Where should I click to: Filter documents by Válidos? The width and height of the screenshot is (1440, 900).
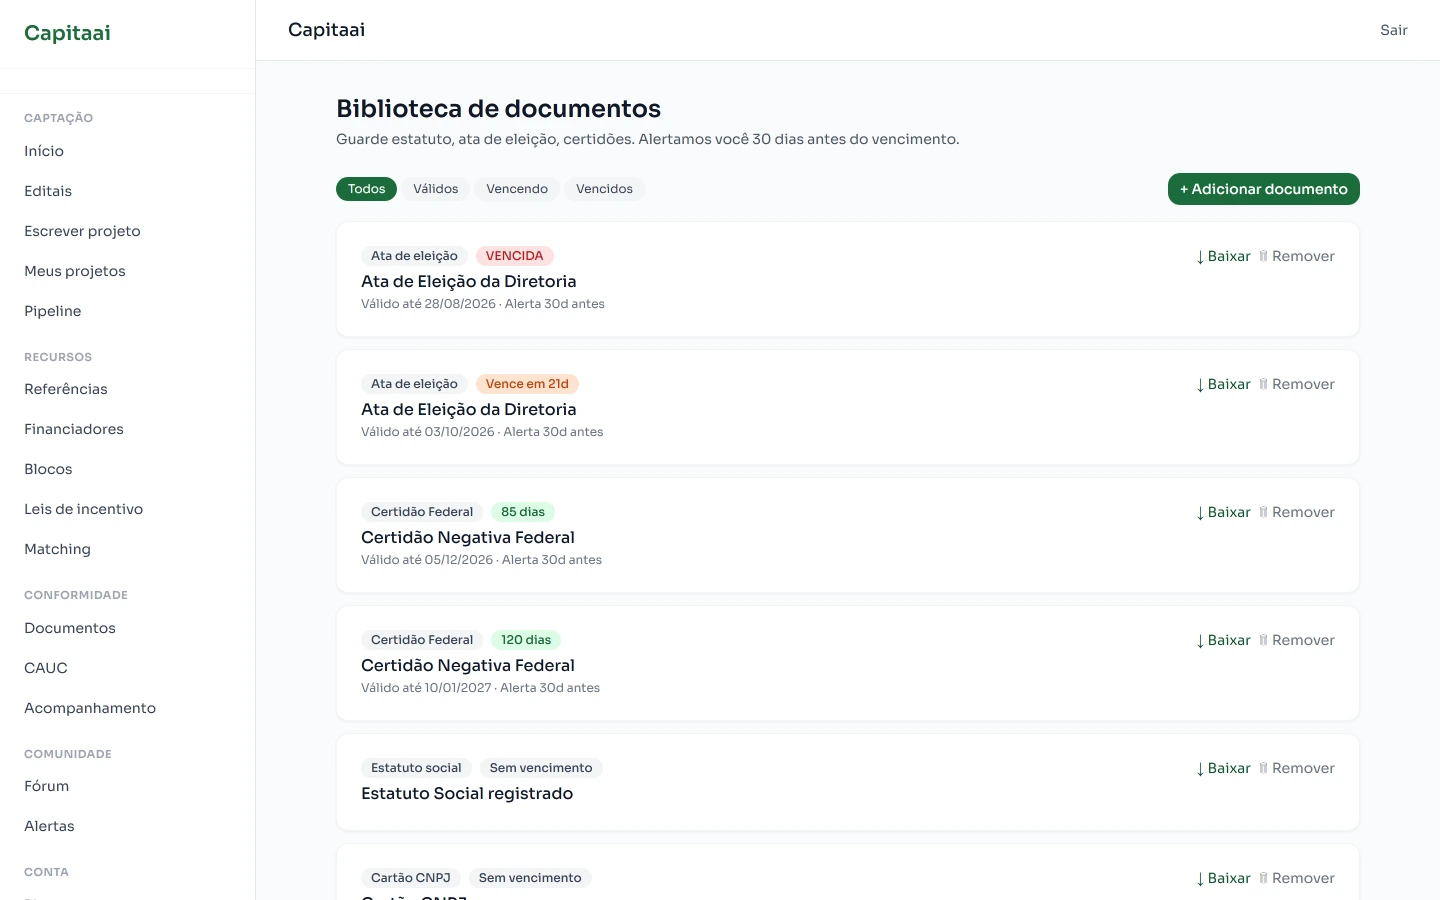point(436,189)
